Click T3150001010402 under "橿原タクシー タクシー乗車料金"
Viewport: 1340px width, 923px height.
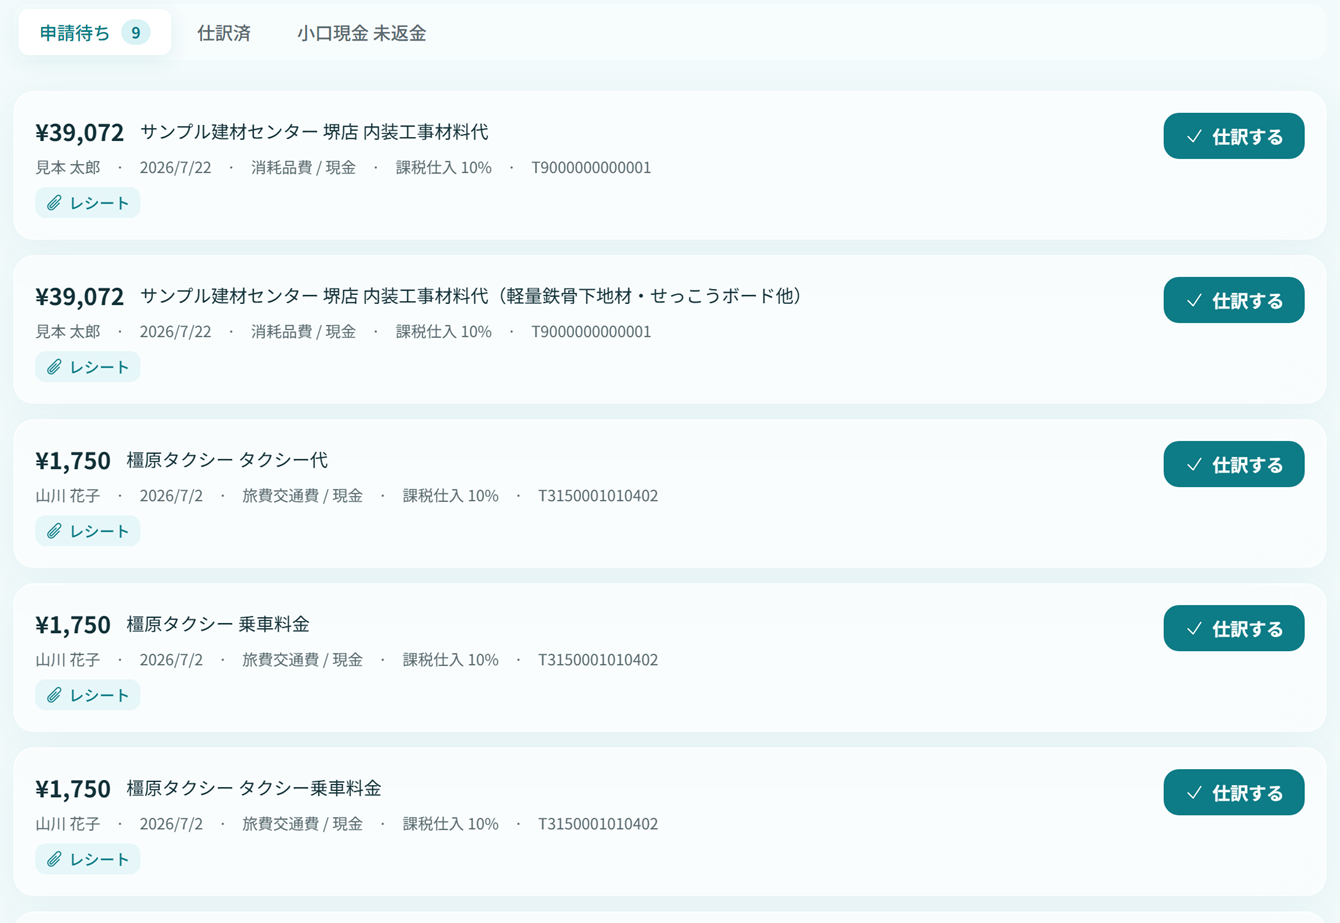598,824
